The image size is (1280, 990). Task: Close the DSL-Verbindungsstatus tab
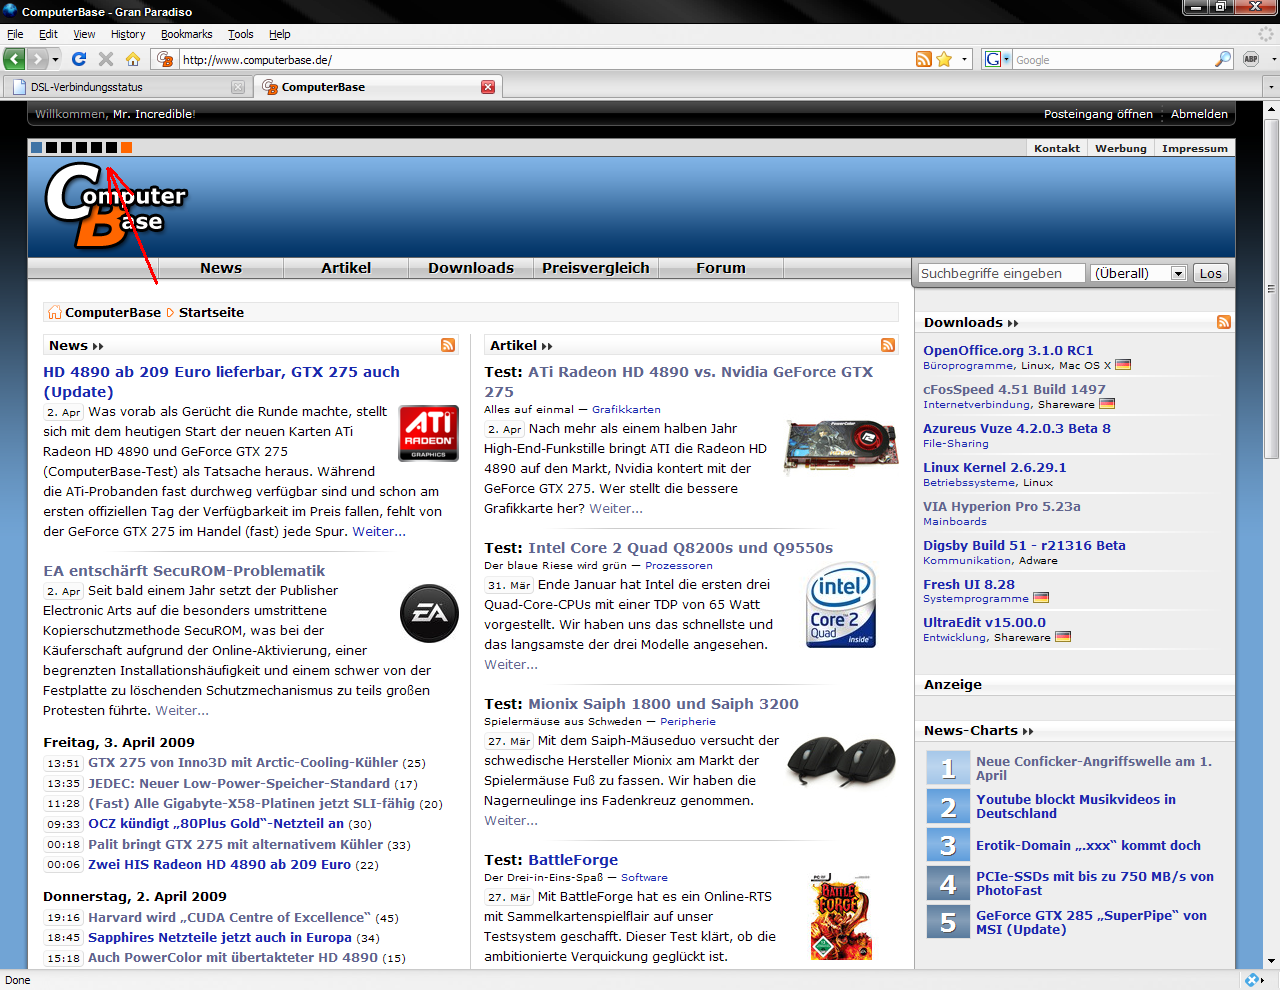tap(237, 87)
